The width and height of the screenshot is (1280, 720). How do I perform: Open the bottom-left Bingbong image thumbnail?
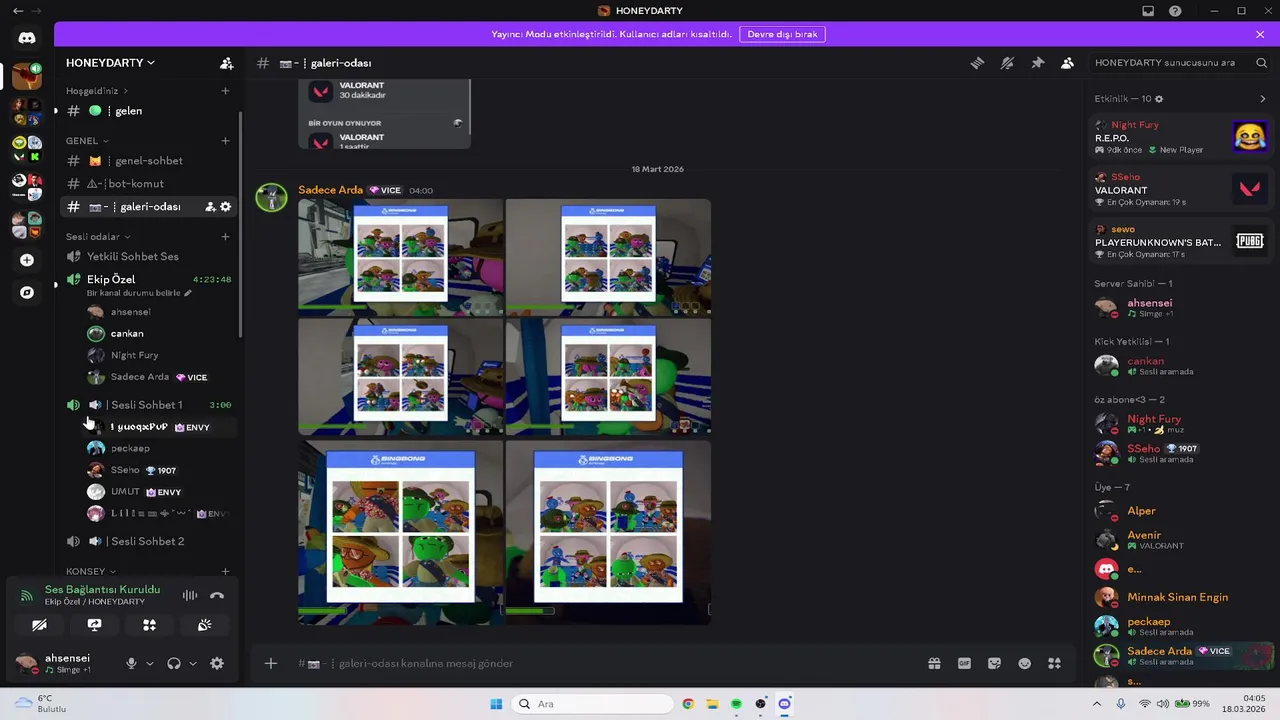400,532
